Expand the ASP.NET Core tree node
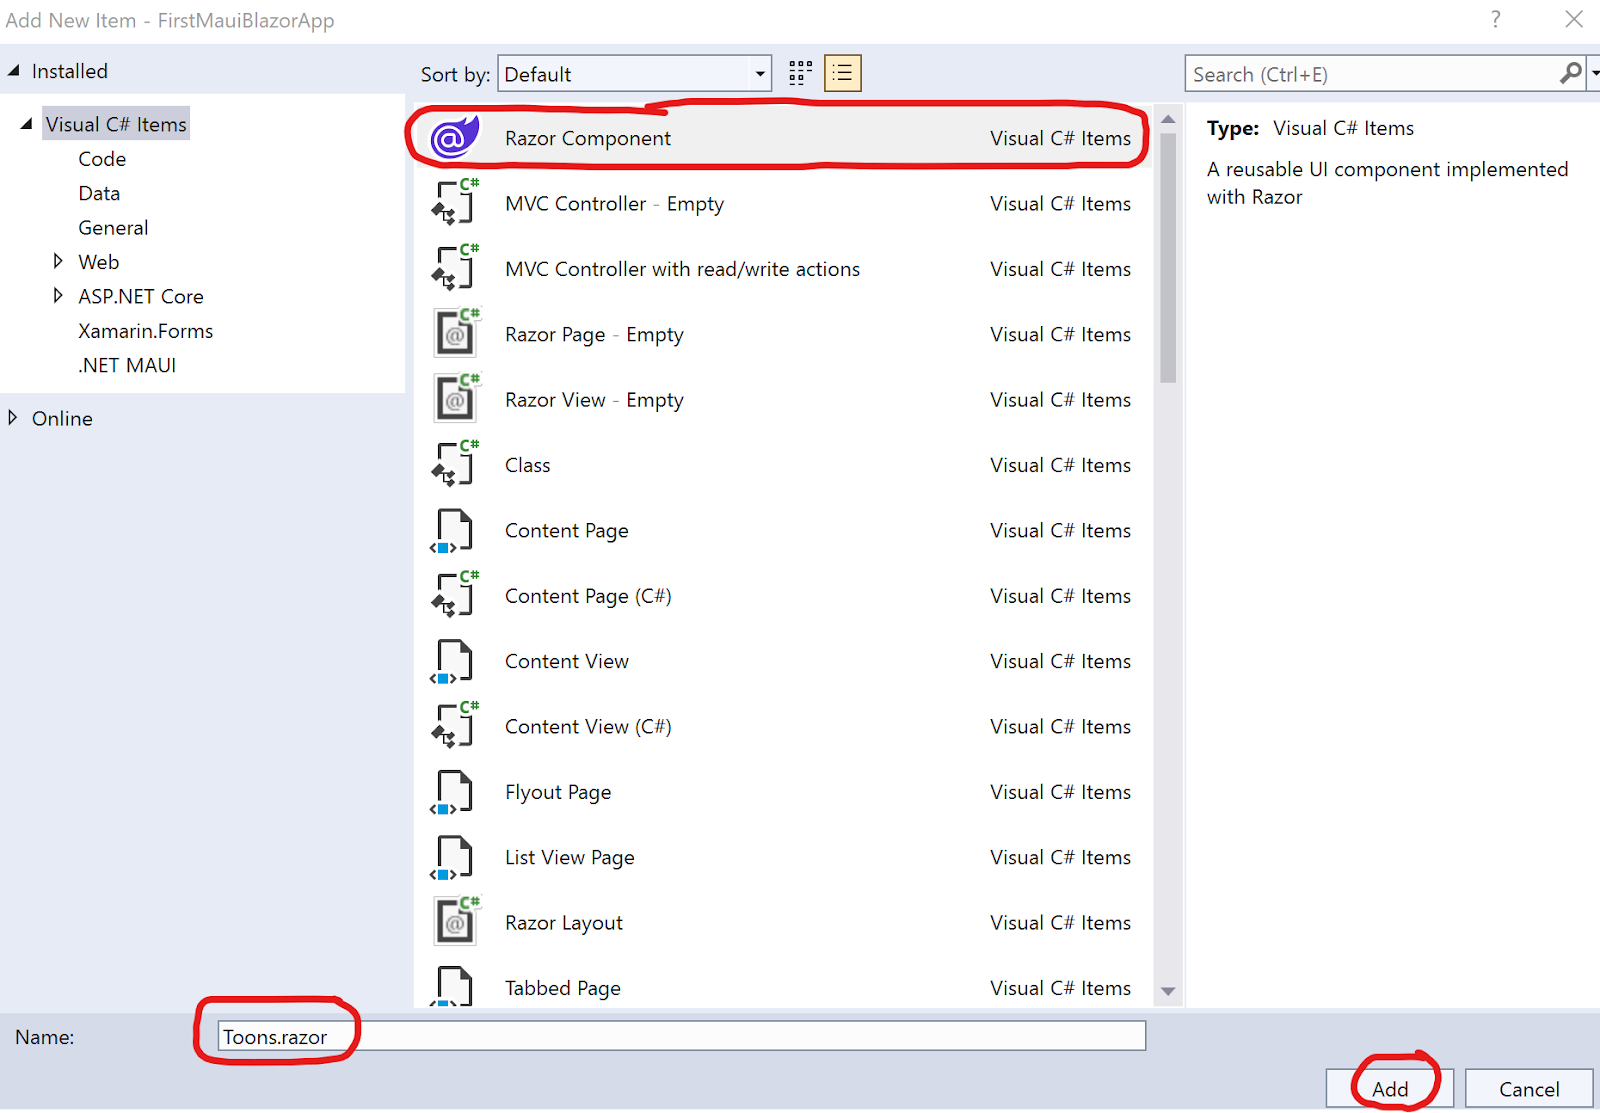The width and height of the screenshot is (1600, 1113). point(58,295)
